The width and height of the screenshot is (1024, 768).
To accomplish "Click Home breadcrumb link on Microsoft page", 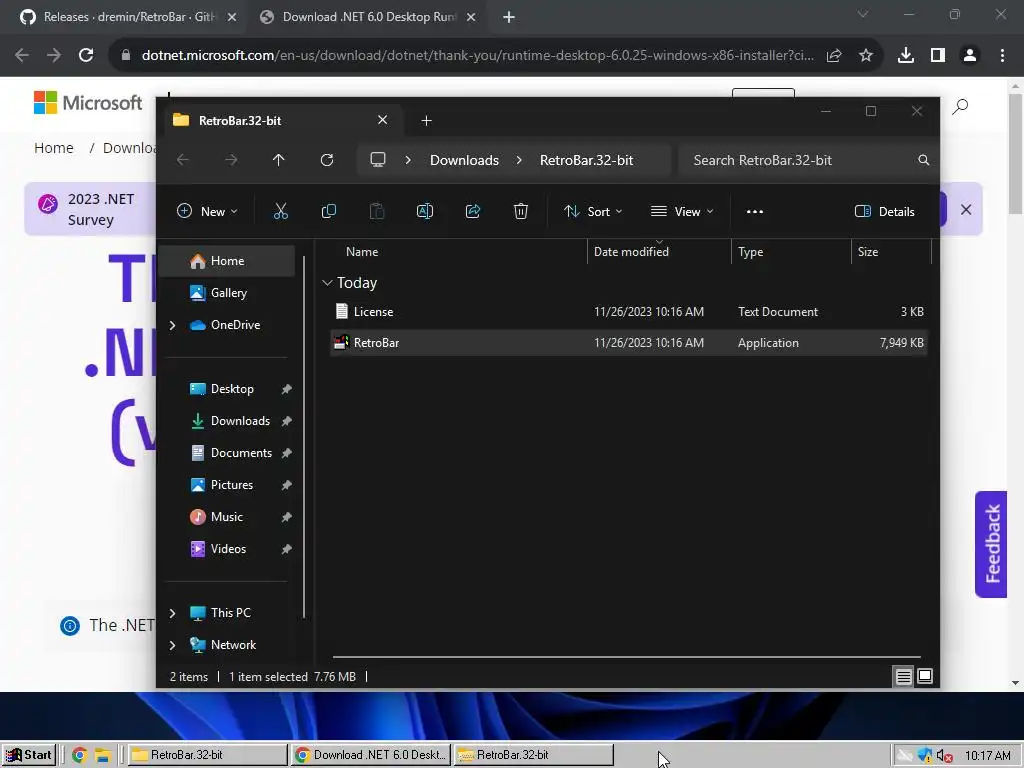I will pos(54,148).
